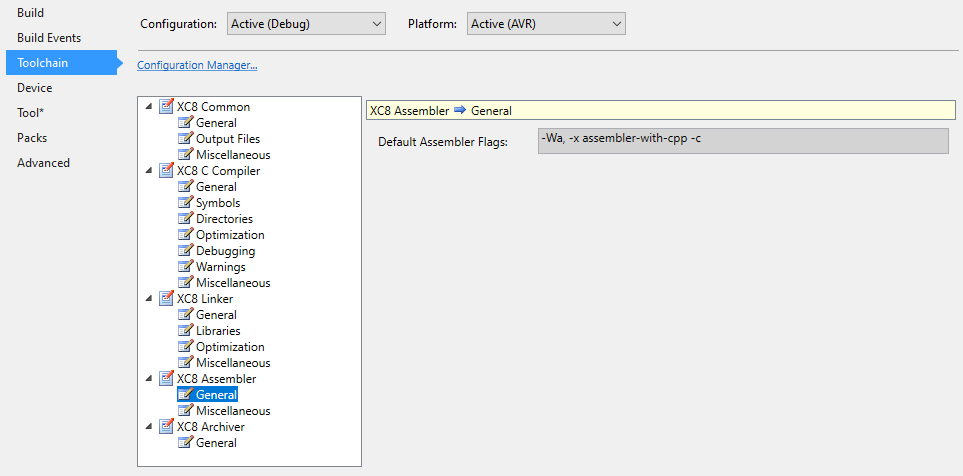
Task: Click the XC8 Archiver node icon
Action: click(166, 427)
